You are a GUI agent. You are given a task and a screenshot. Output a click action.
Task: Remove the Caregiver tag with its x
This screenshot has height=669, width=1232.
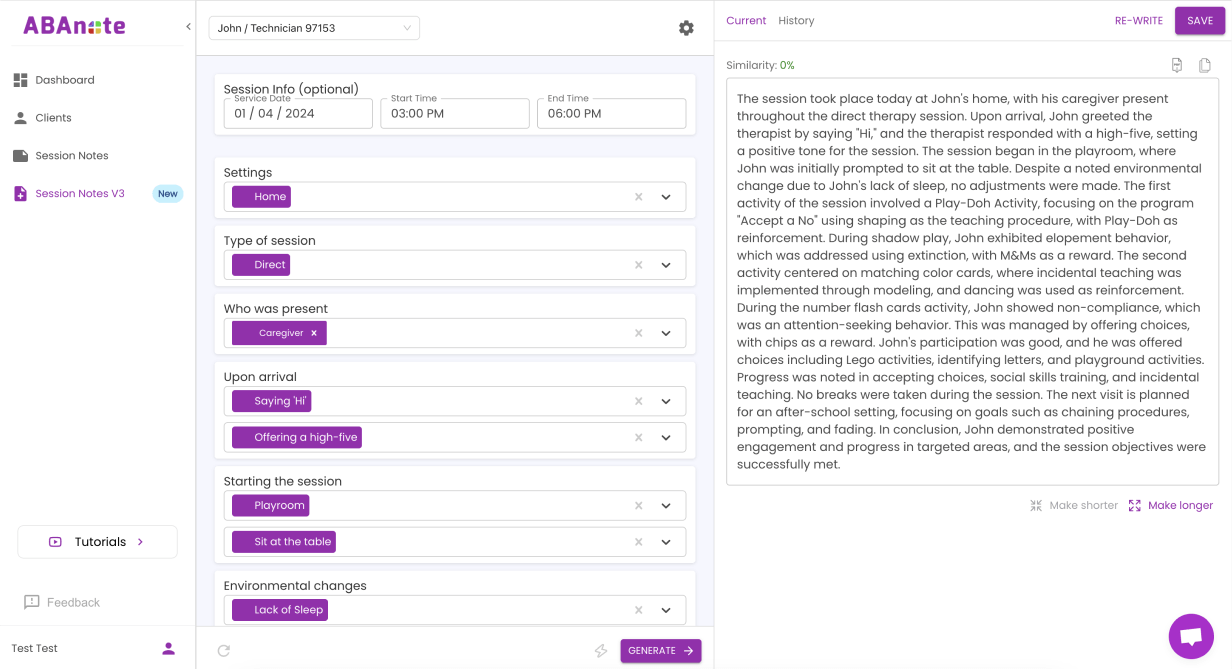(x=313, y=332)
